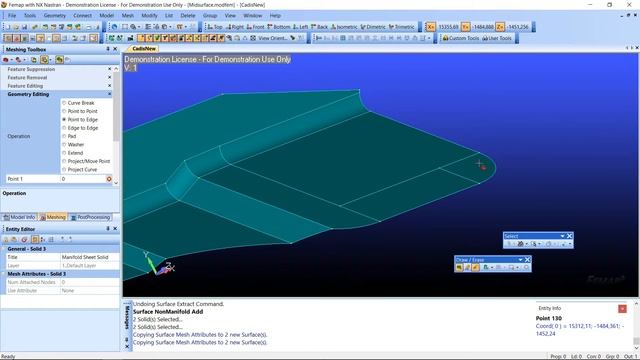Open the Mesh menu
640x360 pixels.
pos(128,16)
